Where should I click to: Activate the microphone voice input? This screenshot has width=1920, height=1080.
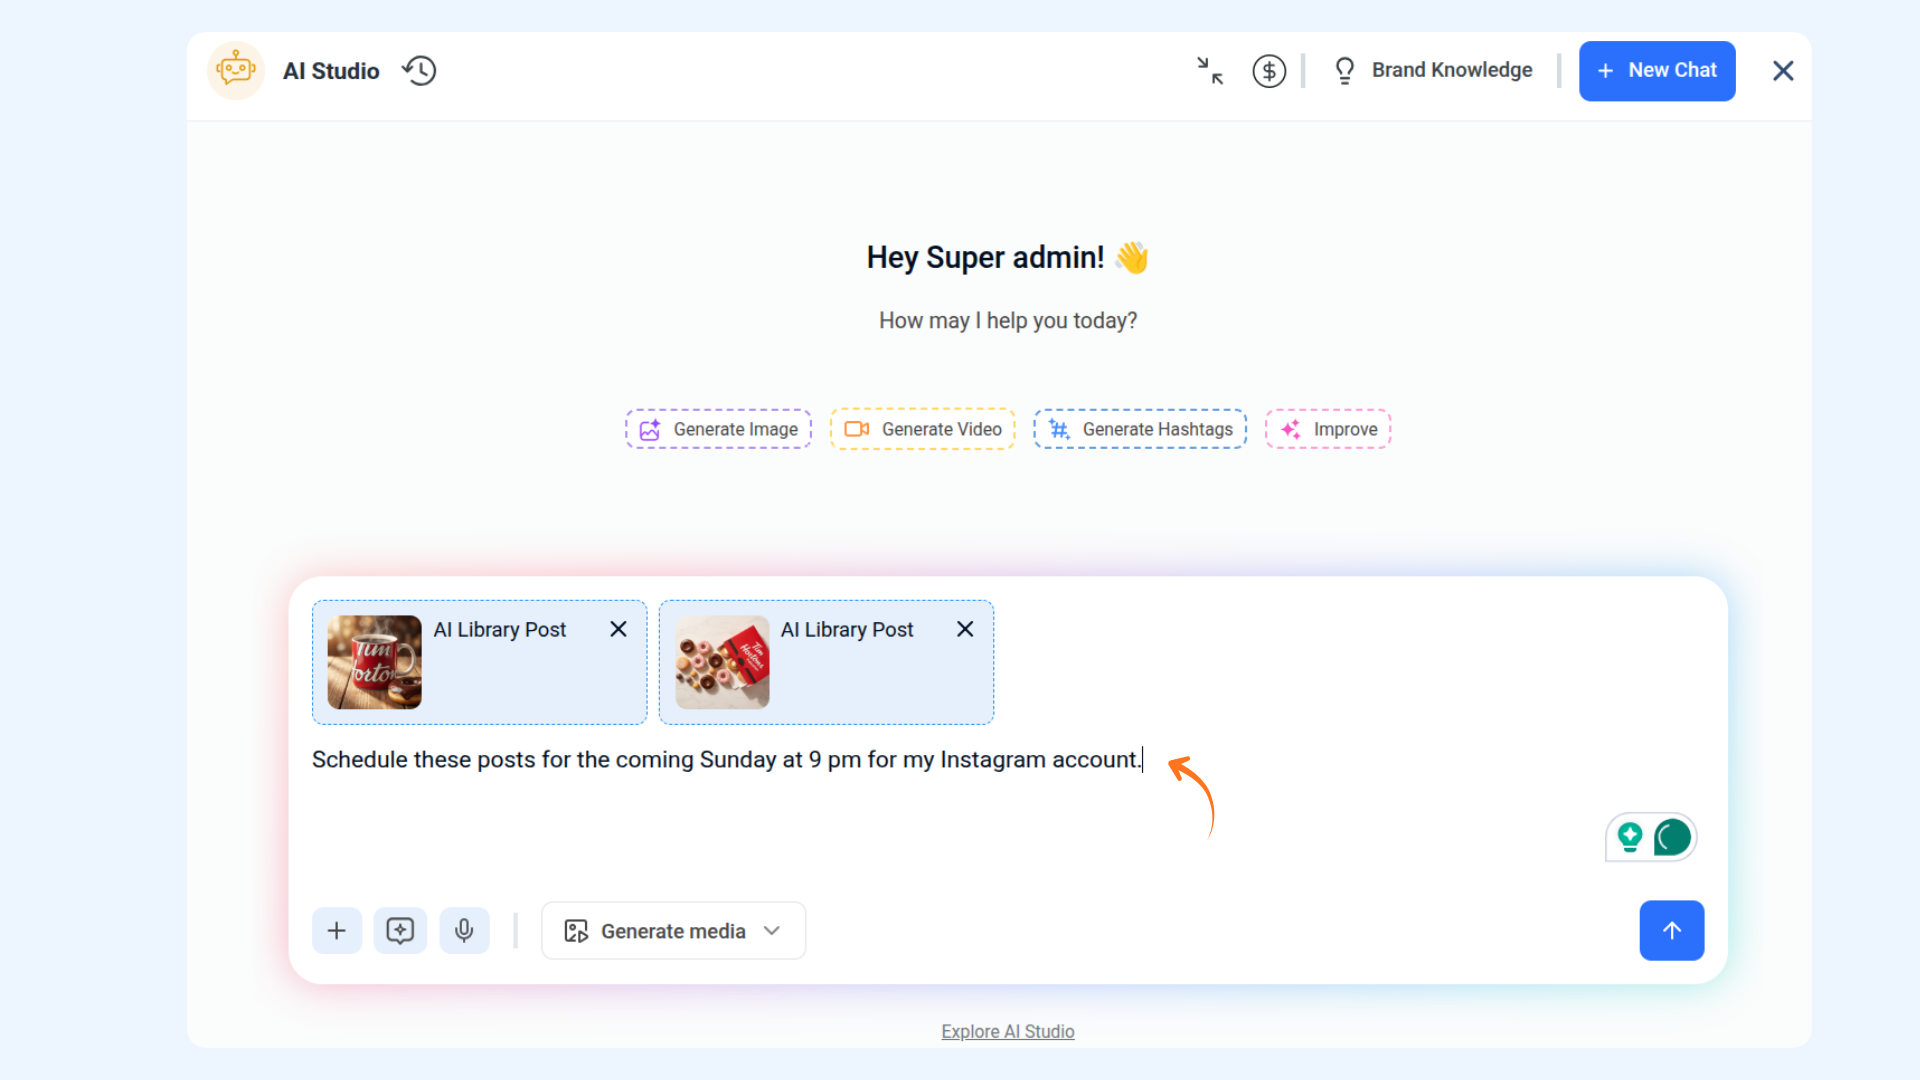click(x=464, y=931)
